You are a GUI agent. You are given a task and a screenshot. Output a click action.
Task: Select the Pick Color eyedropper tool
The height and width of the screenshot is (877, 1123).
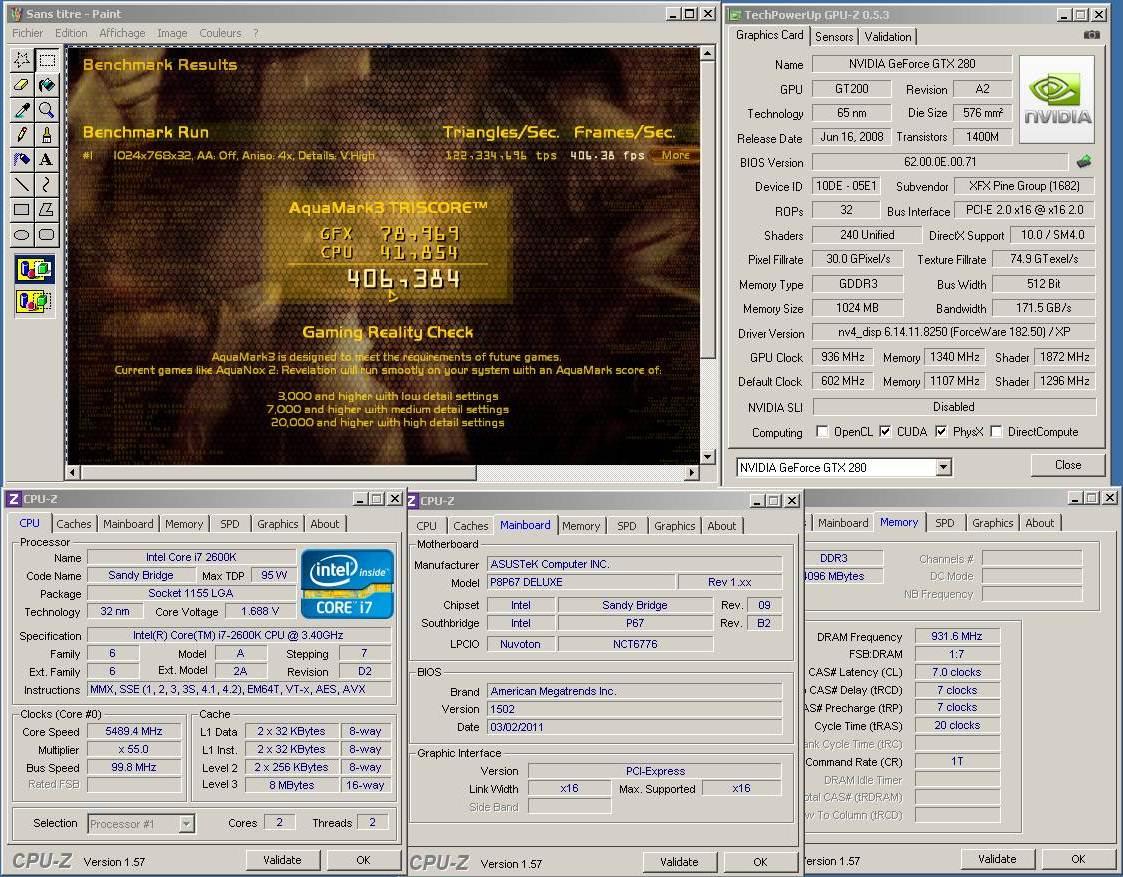21,110
